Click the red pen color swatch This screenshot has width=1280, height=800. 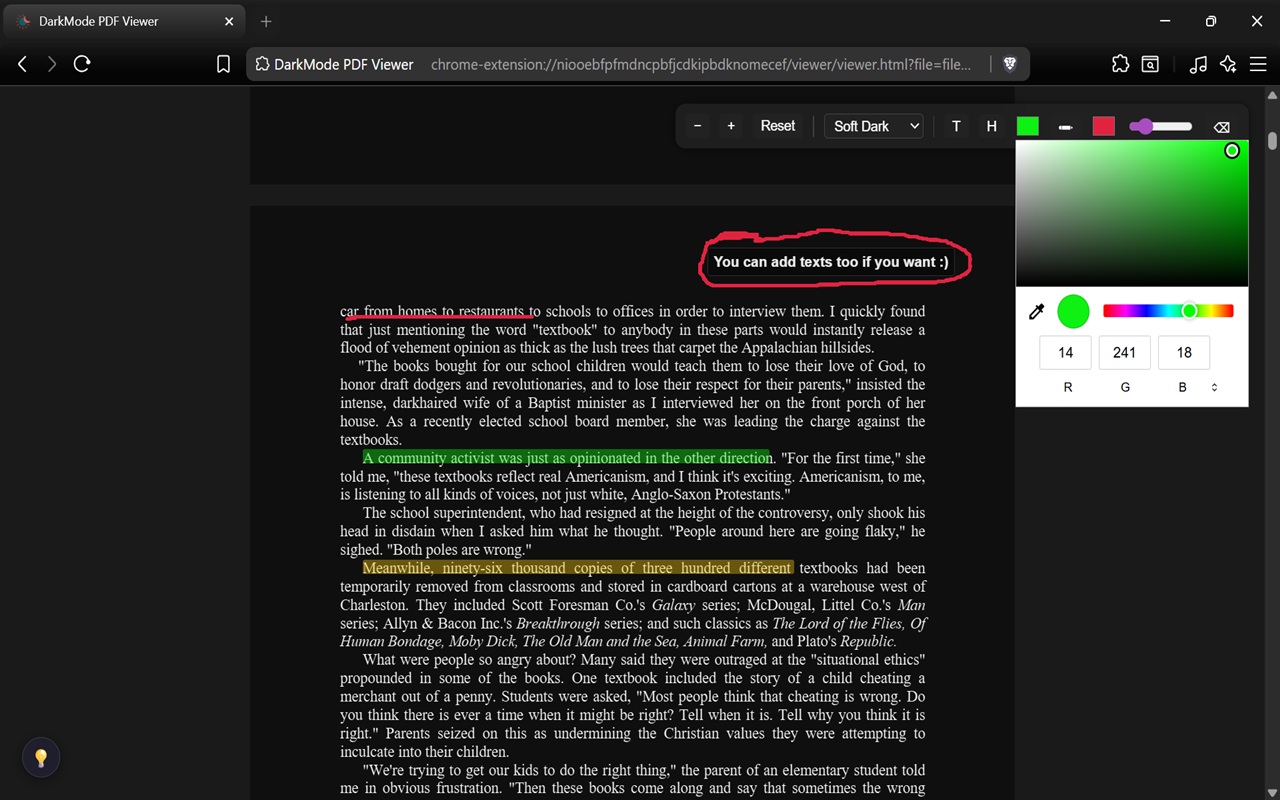(1103, 126)
